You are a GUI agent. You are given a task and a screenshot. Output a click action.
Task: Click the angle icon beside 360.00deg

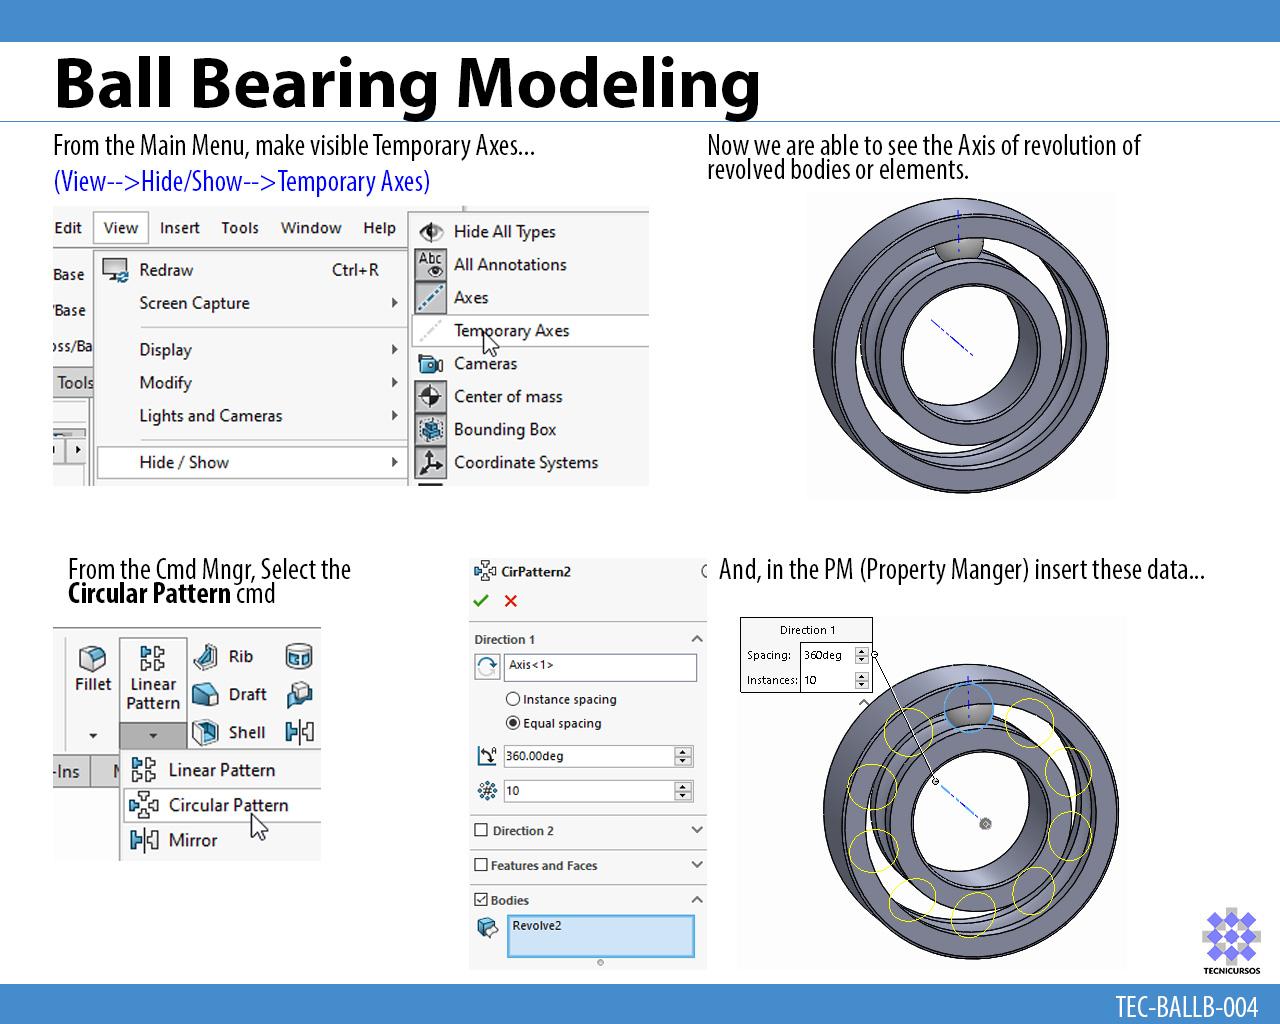(487, 756)
